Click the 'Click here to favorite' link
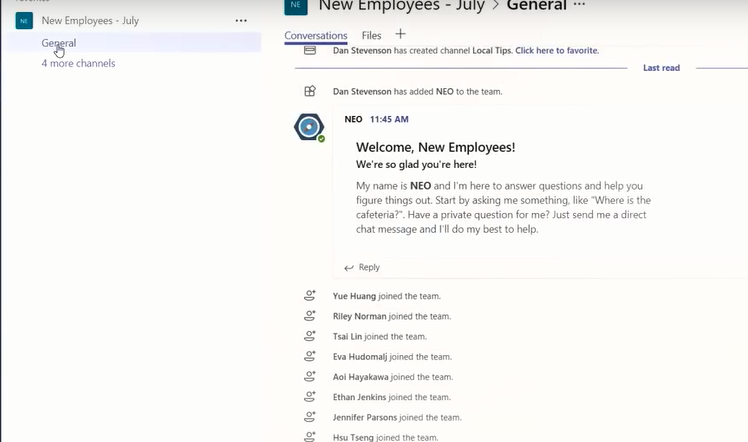The width and height of the screenshot is (748, 442). (557, 50)
